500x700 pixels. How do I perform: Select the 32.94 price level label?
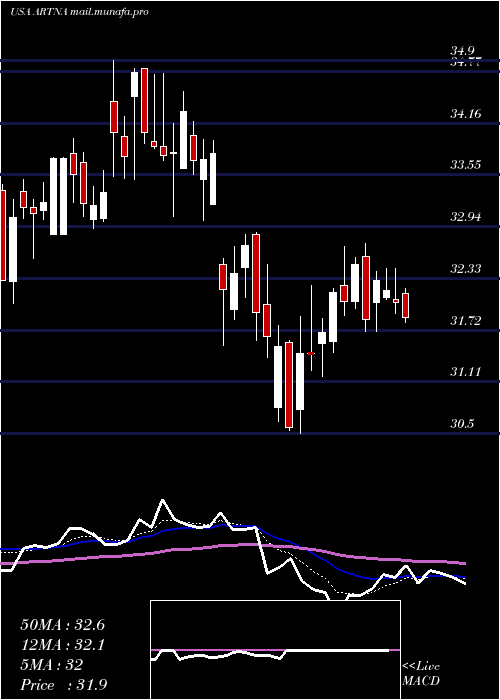pos(465,217)
